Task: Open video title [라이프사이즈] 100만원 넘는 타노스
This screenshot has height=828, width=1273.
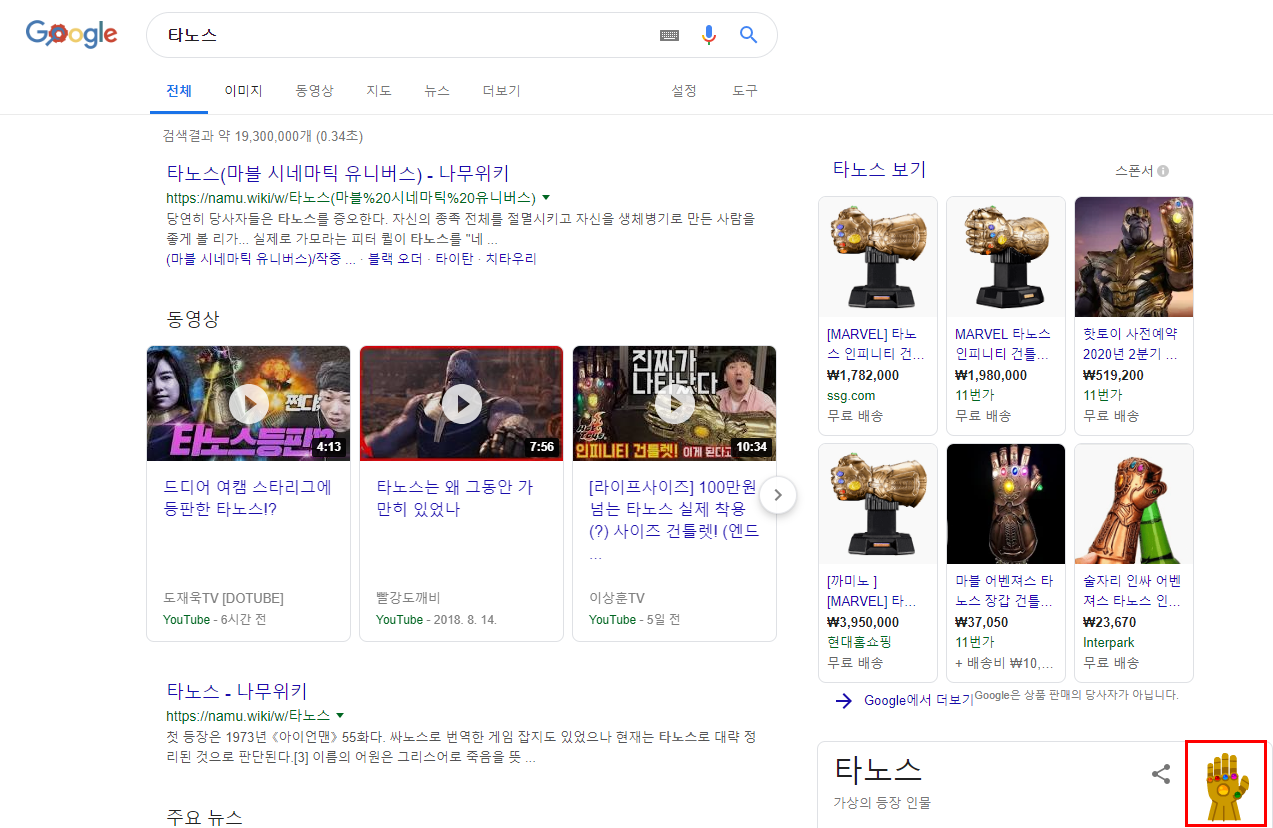Action: point(675,520)
